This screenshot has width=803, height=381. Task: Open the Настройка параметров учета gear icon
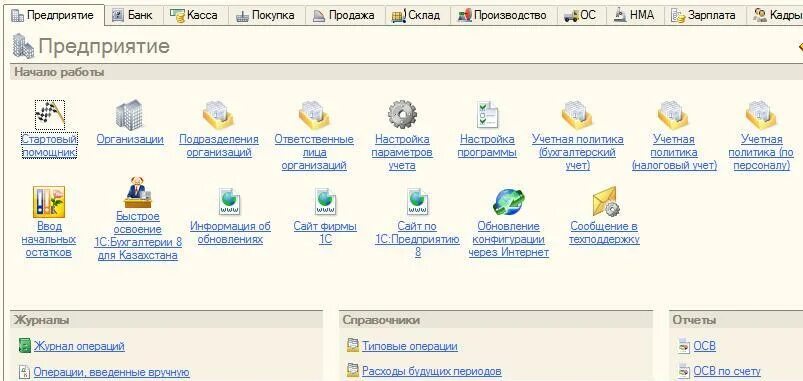(402, 114)
